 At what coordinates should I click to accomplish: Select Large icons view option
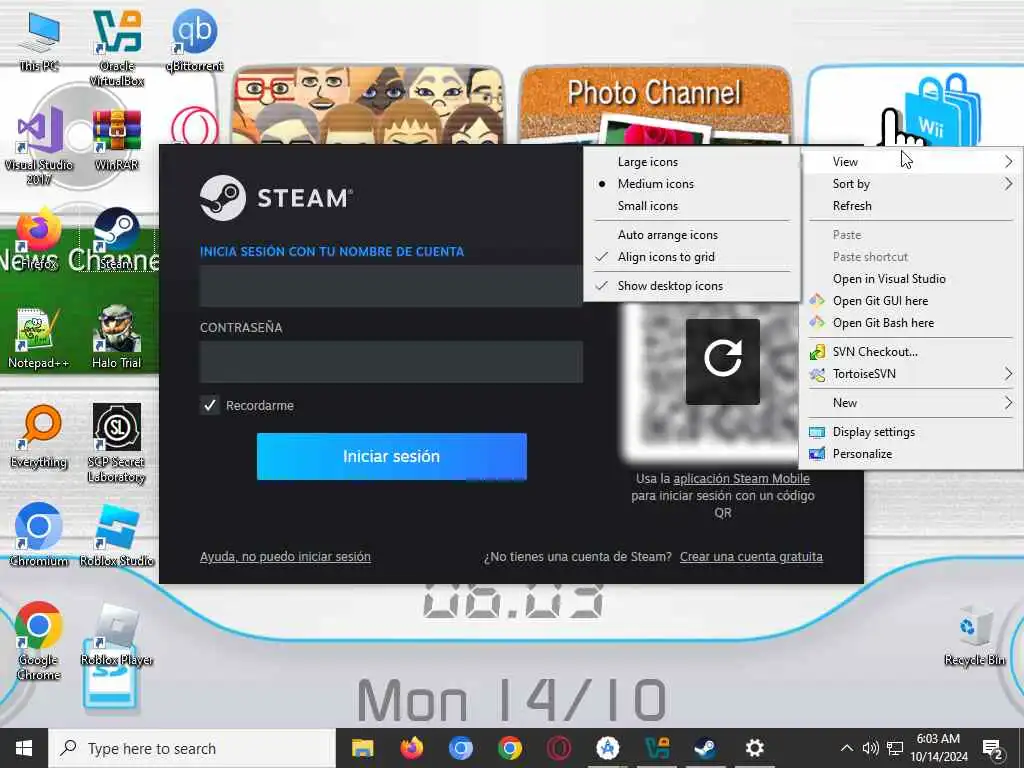[692, 162]
